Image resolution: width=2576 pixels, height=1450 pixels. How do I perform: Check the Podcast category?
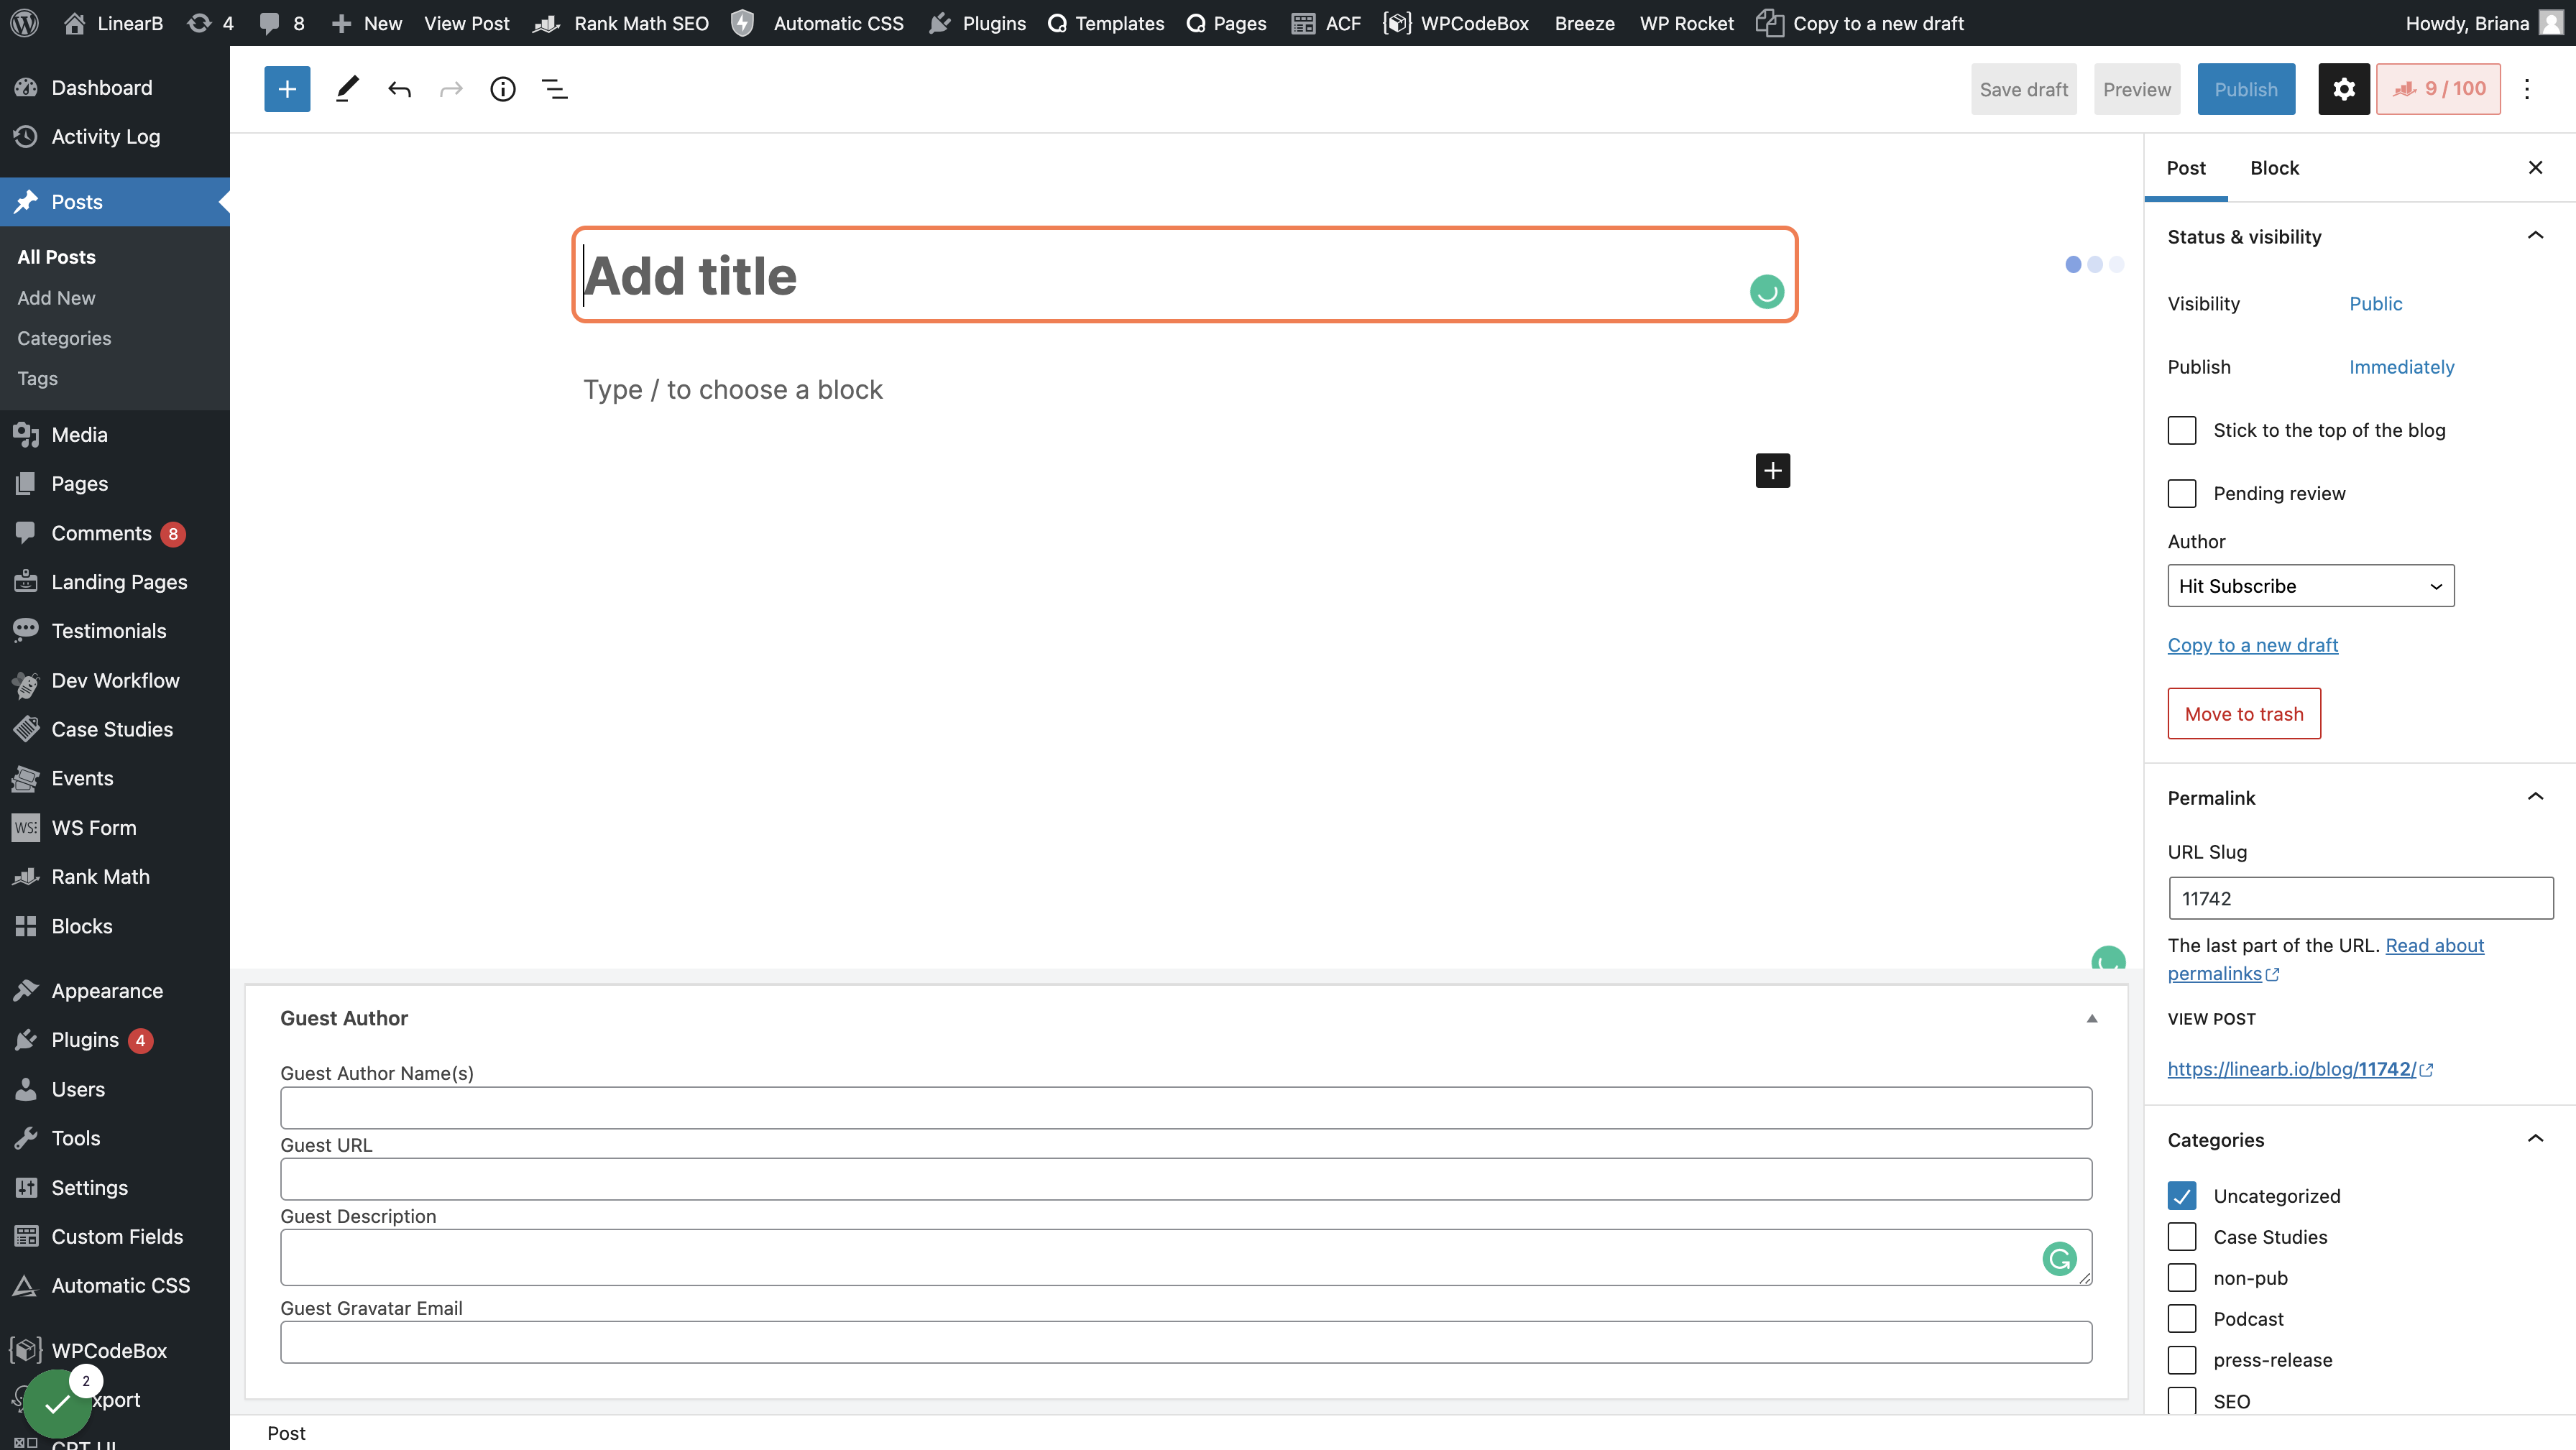point(2182,1319)
